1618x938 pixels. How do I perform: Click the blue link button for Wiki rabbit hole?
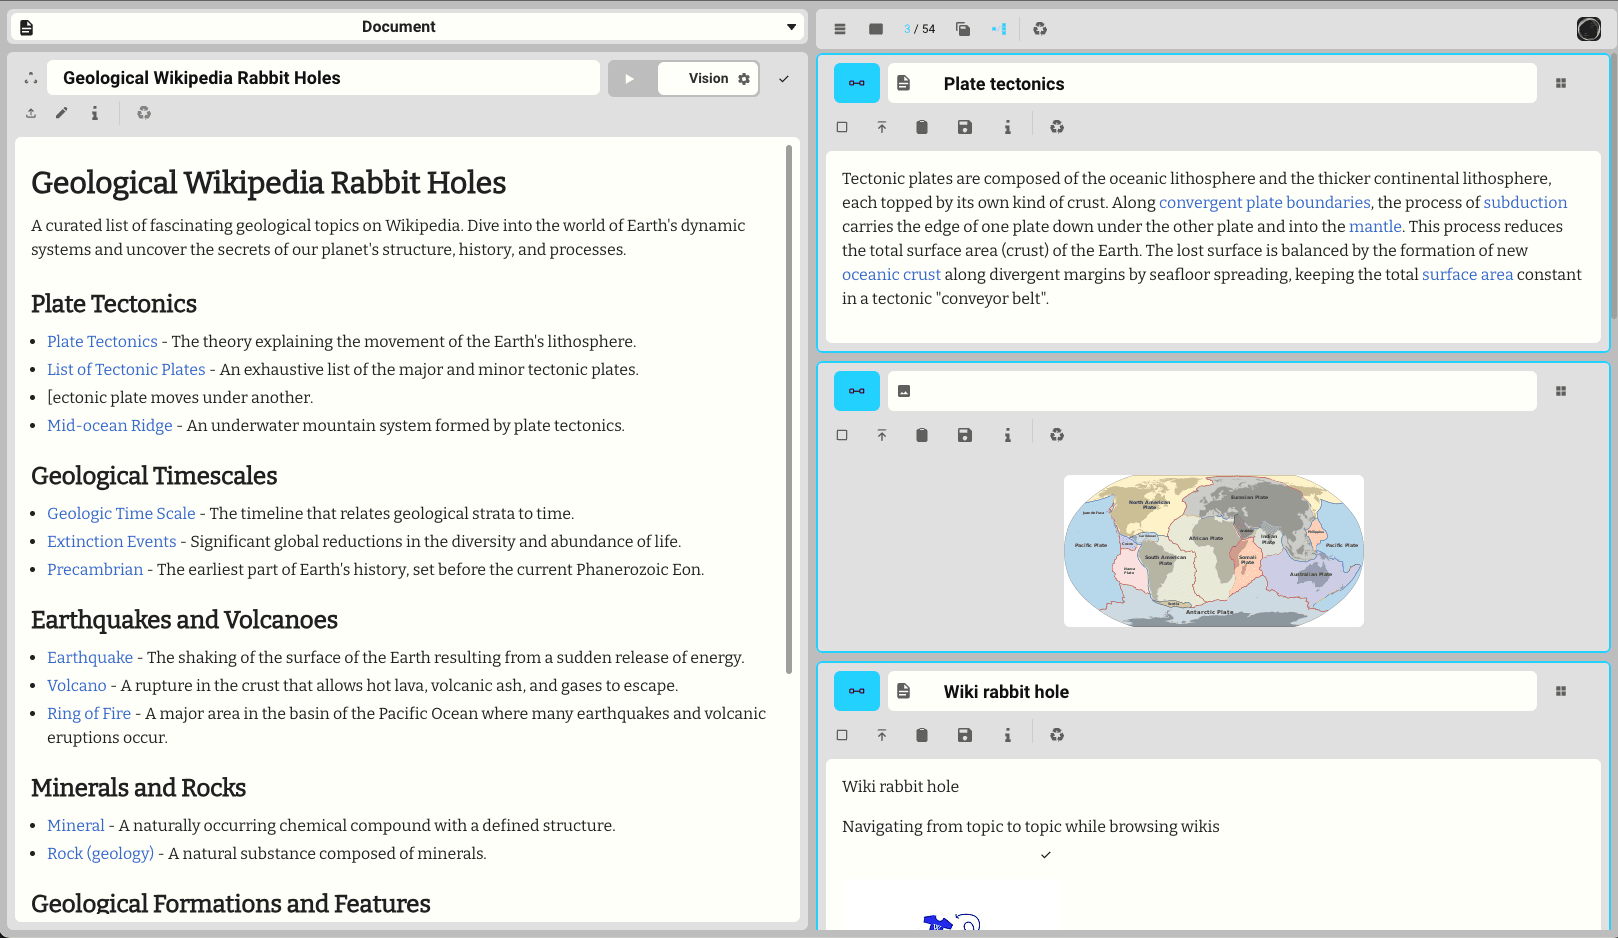(857, 691)
